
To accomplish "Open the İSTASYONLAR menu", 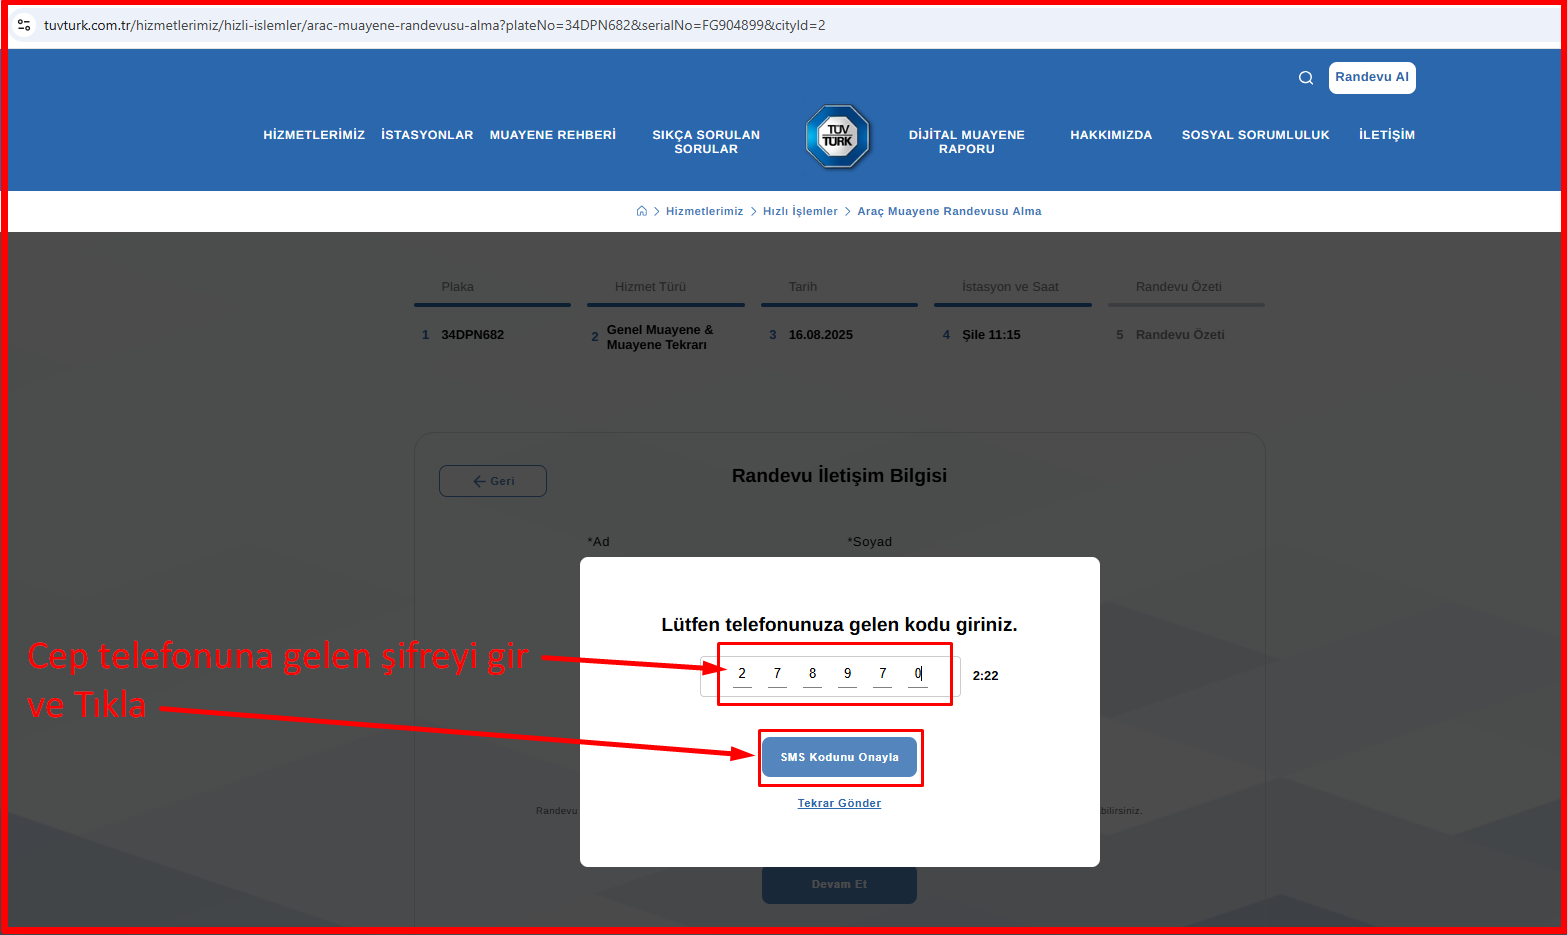I will (427, 135).
